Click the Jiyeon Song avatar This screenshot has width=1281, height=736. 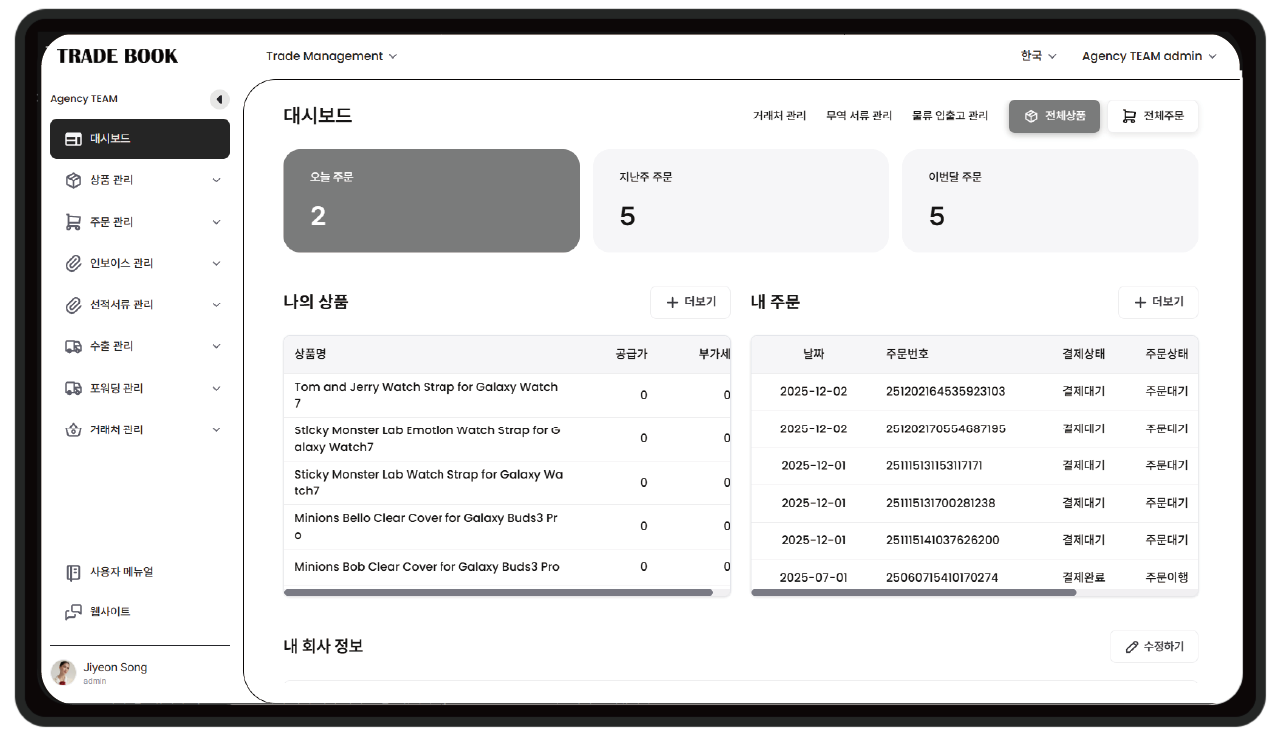click(64, 672)
